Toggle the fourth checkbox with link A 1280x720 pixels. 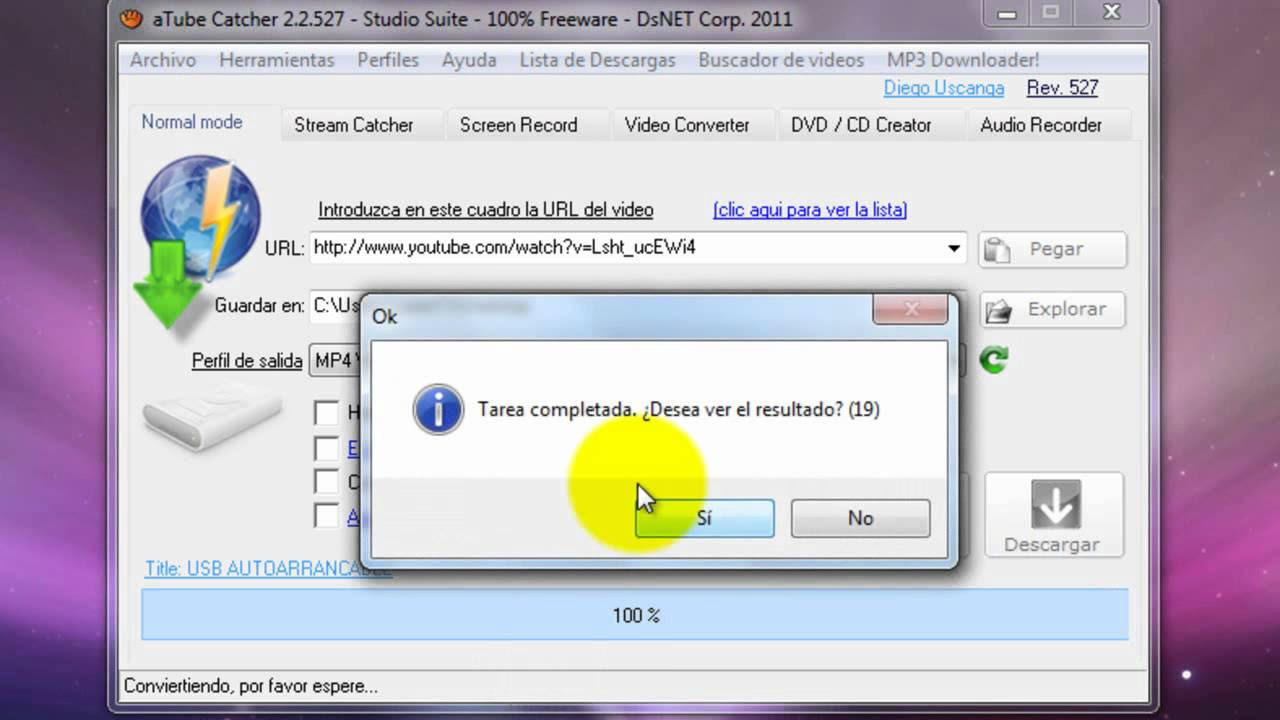pyautogui.click(x=326, y=515)
